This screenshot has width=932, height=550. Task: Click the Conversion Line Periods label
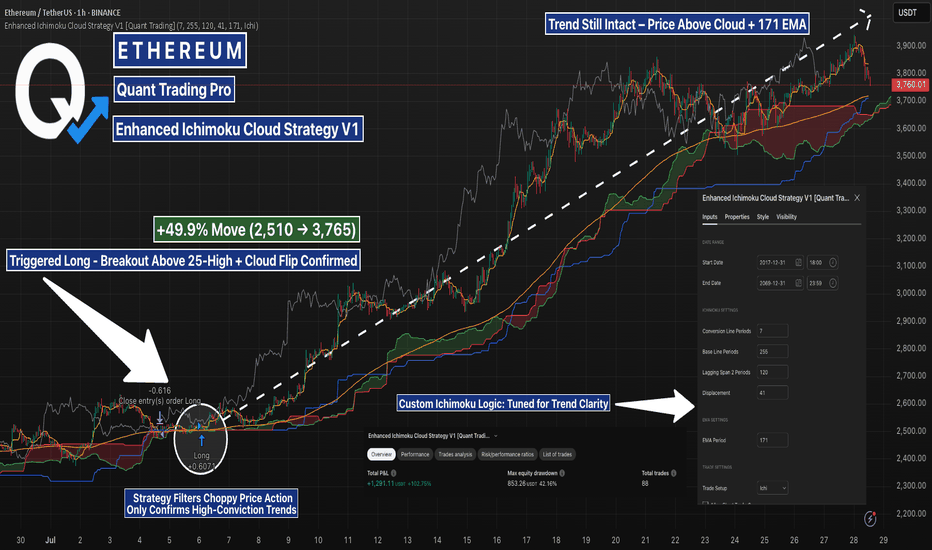tap(726, 331)
